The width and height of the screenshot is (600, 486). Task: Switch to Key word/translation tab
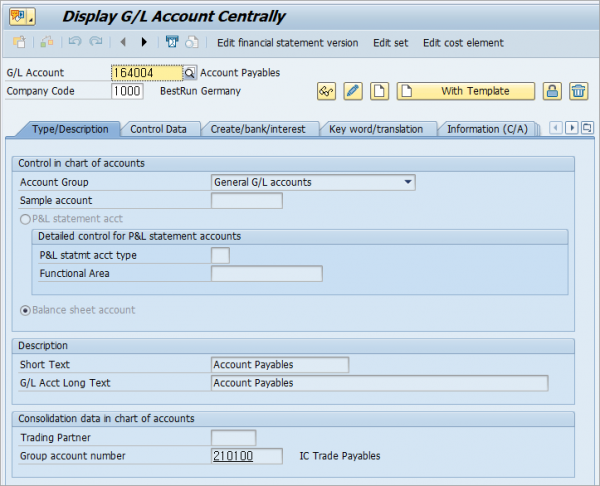click(x=376, y=129)
